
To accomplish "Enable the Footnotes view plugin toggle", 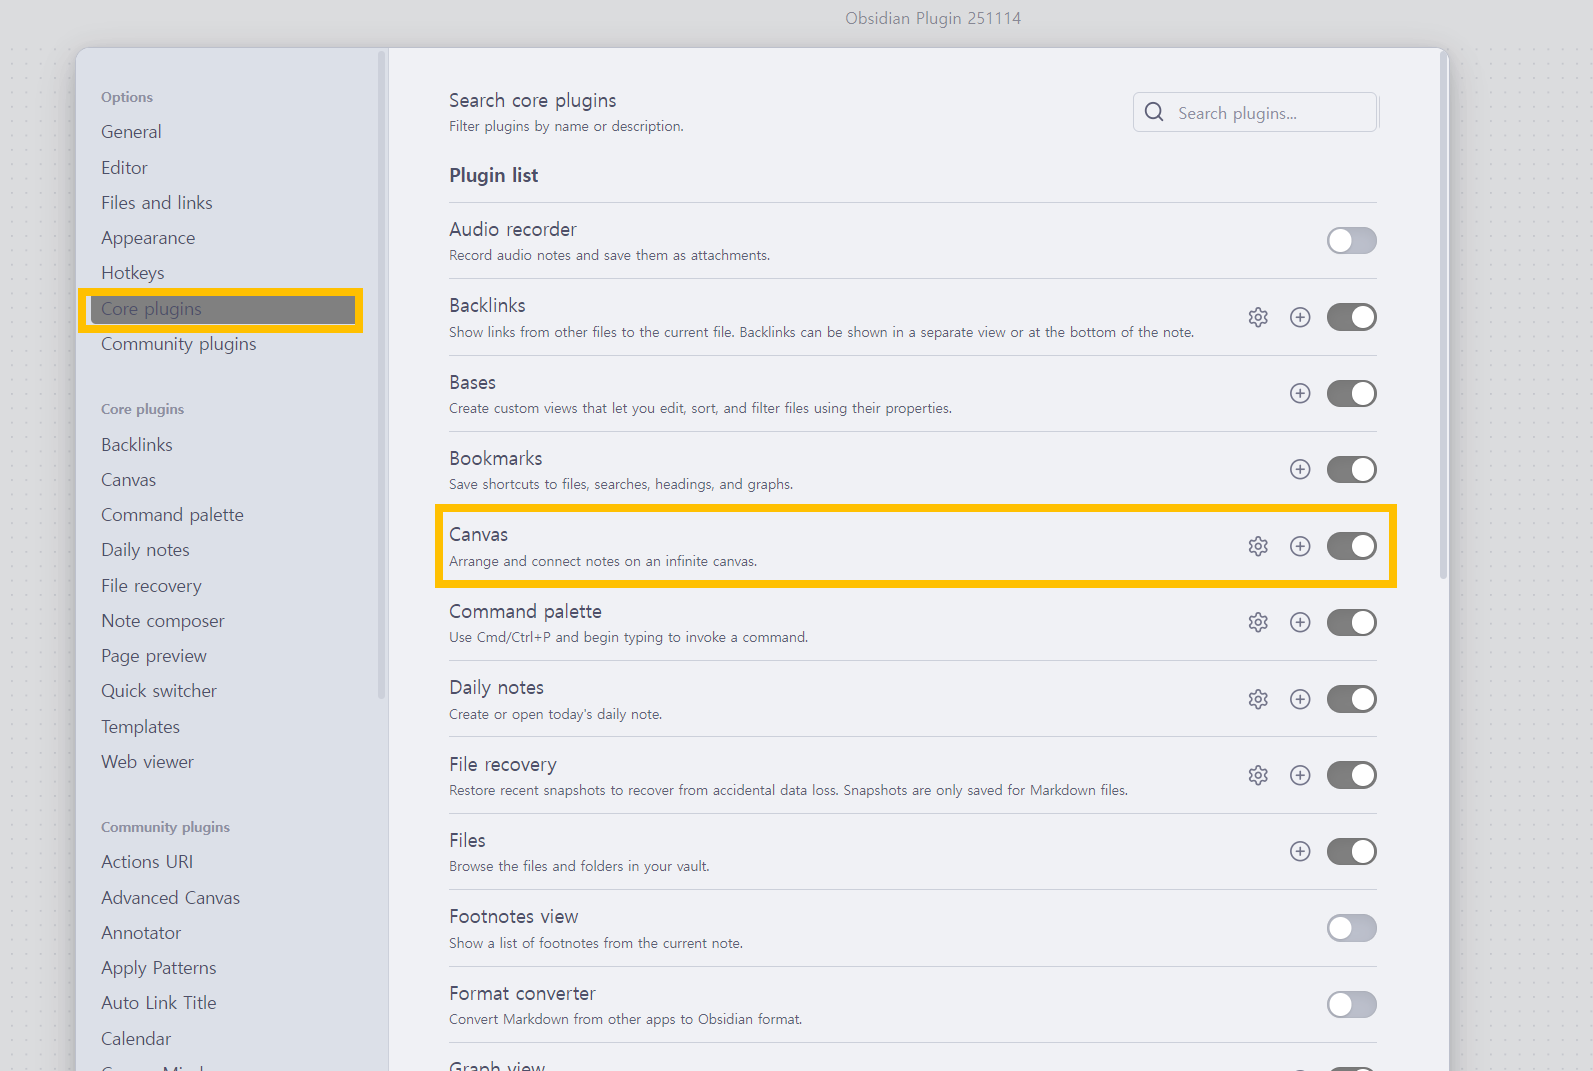I will click(1352, 928).
